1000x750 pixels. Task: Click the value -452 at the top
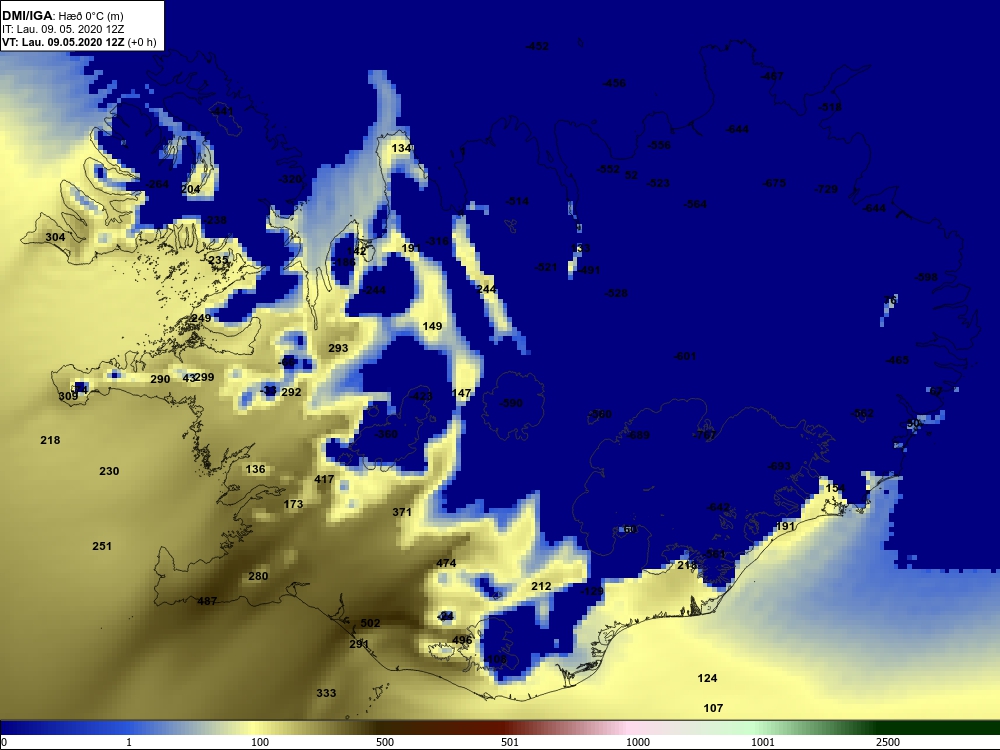[x=537, y=46]
